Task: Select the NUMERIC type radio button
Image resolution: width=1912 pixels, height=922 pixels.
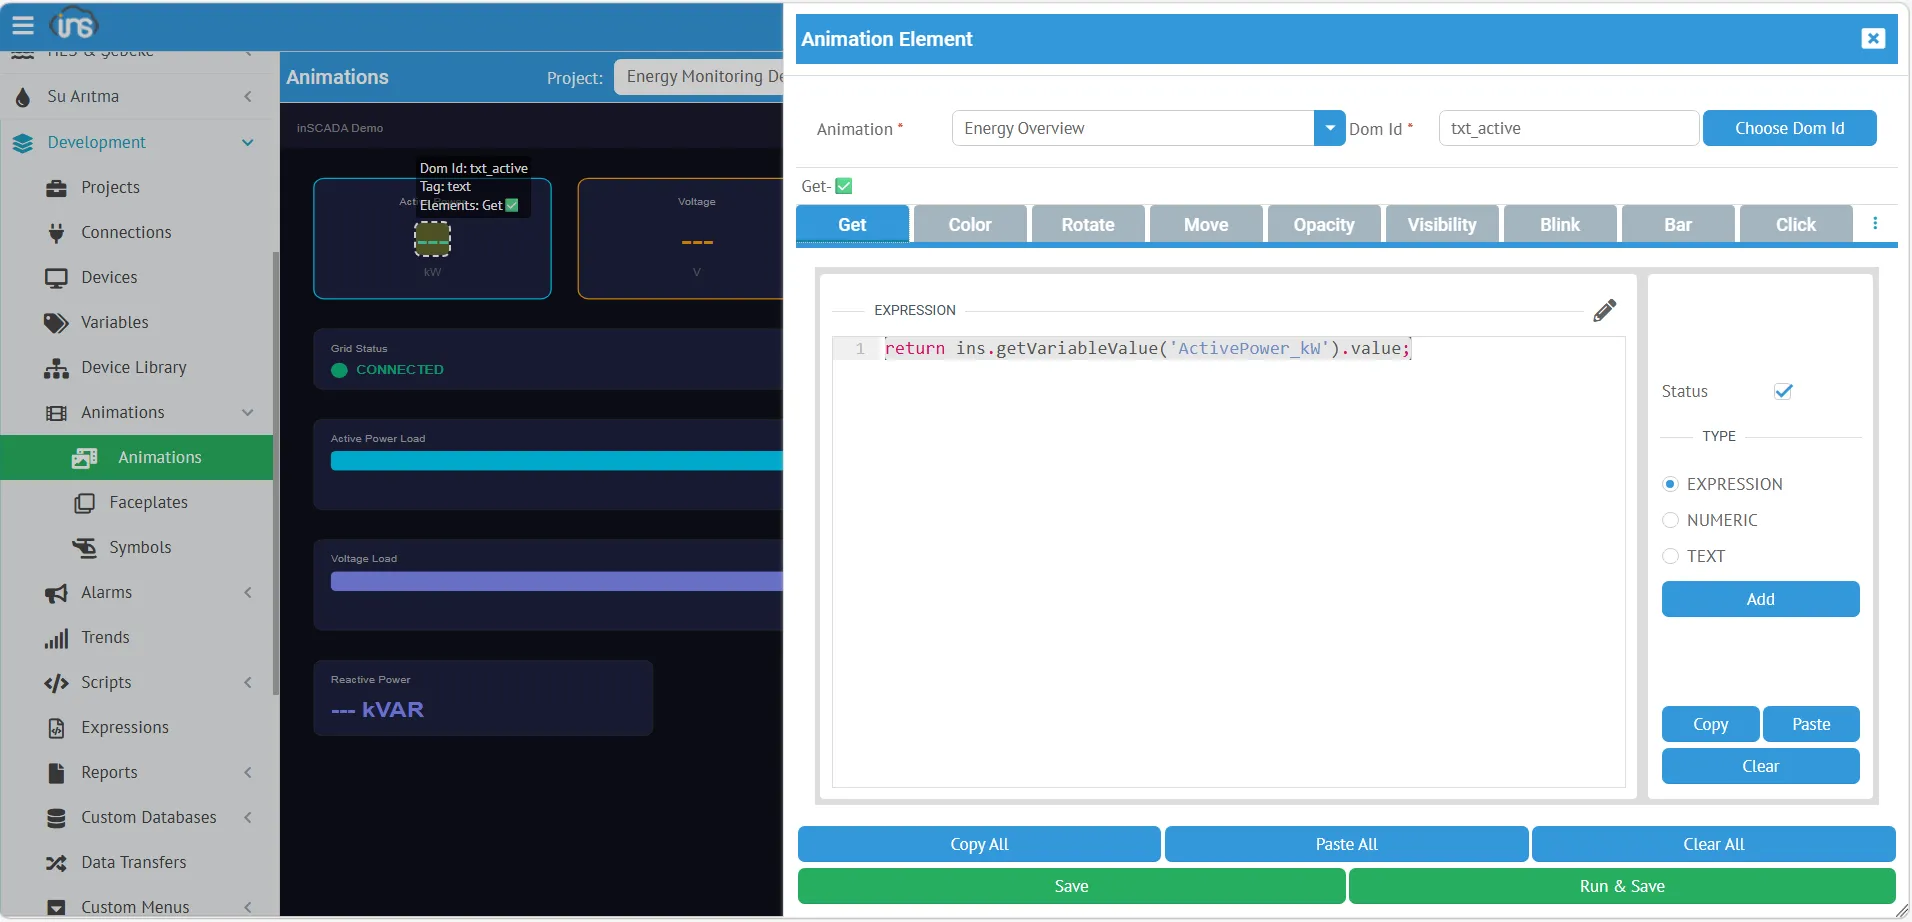Action: pos(1670,520)
